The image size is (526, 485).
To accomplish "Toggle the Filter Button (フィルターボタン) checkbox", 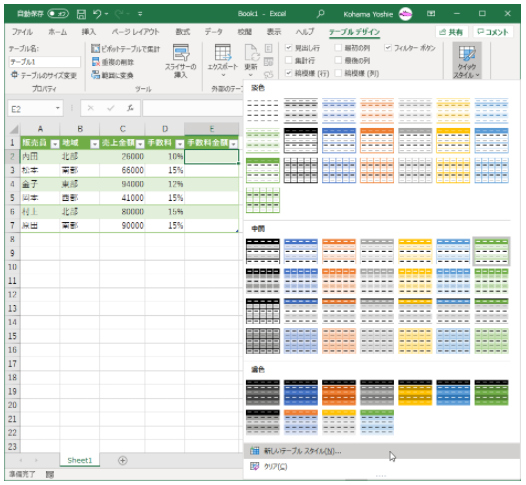I will coord(388,48).
